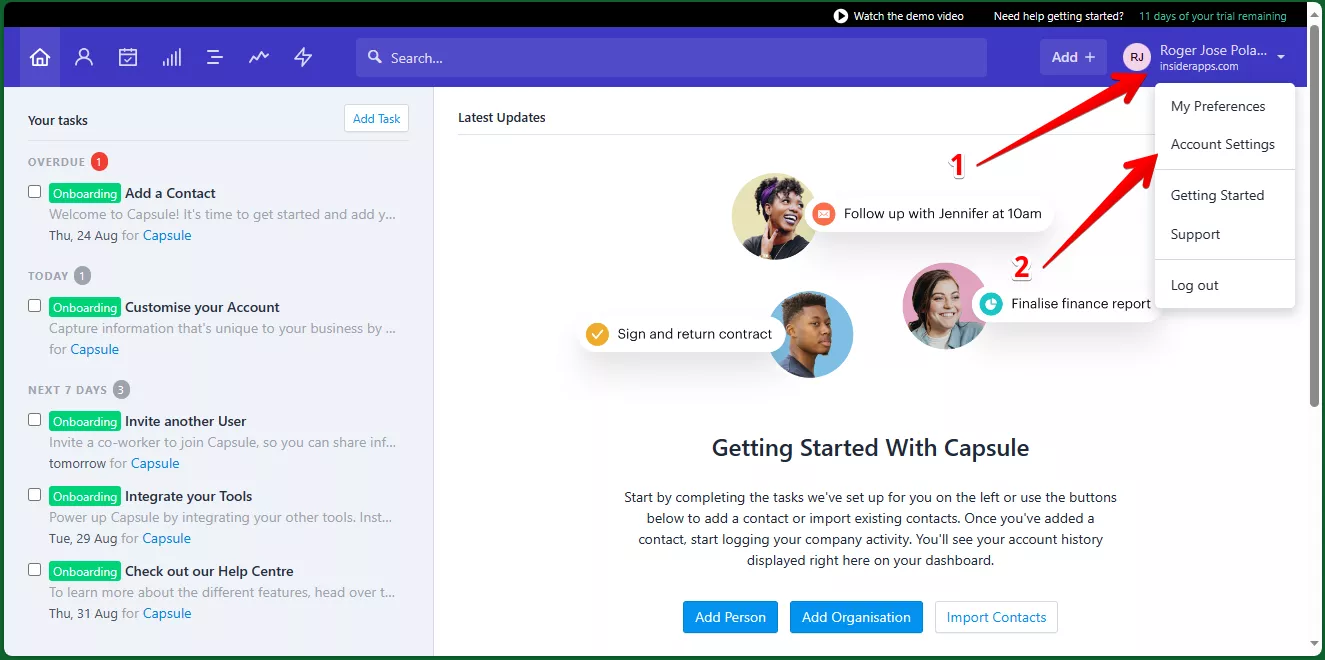
Task: Go to the Home dashboard icon
Action: tap(40, 57)
